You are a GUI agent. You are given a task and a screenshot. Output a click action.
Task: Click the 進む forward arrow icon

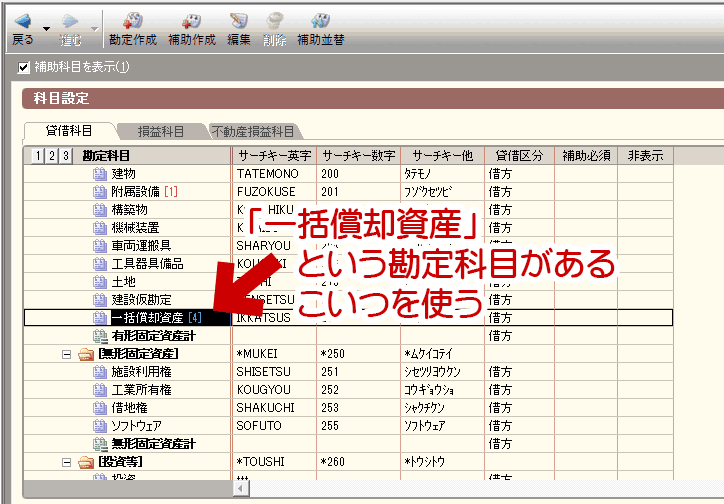(x=70, y=21)
